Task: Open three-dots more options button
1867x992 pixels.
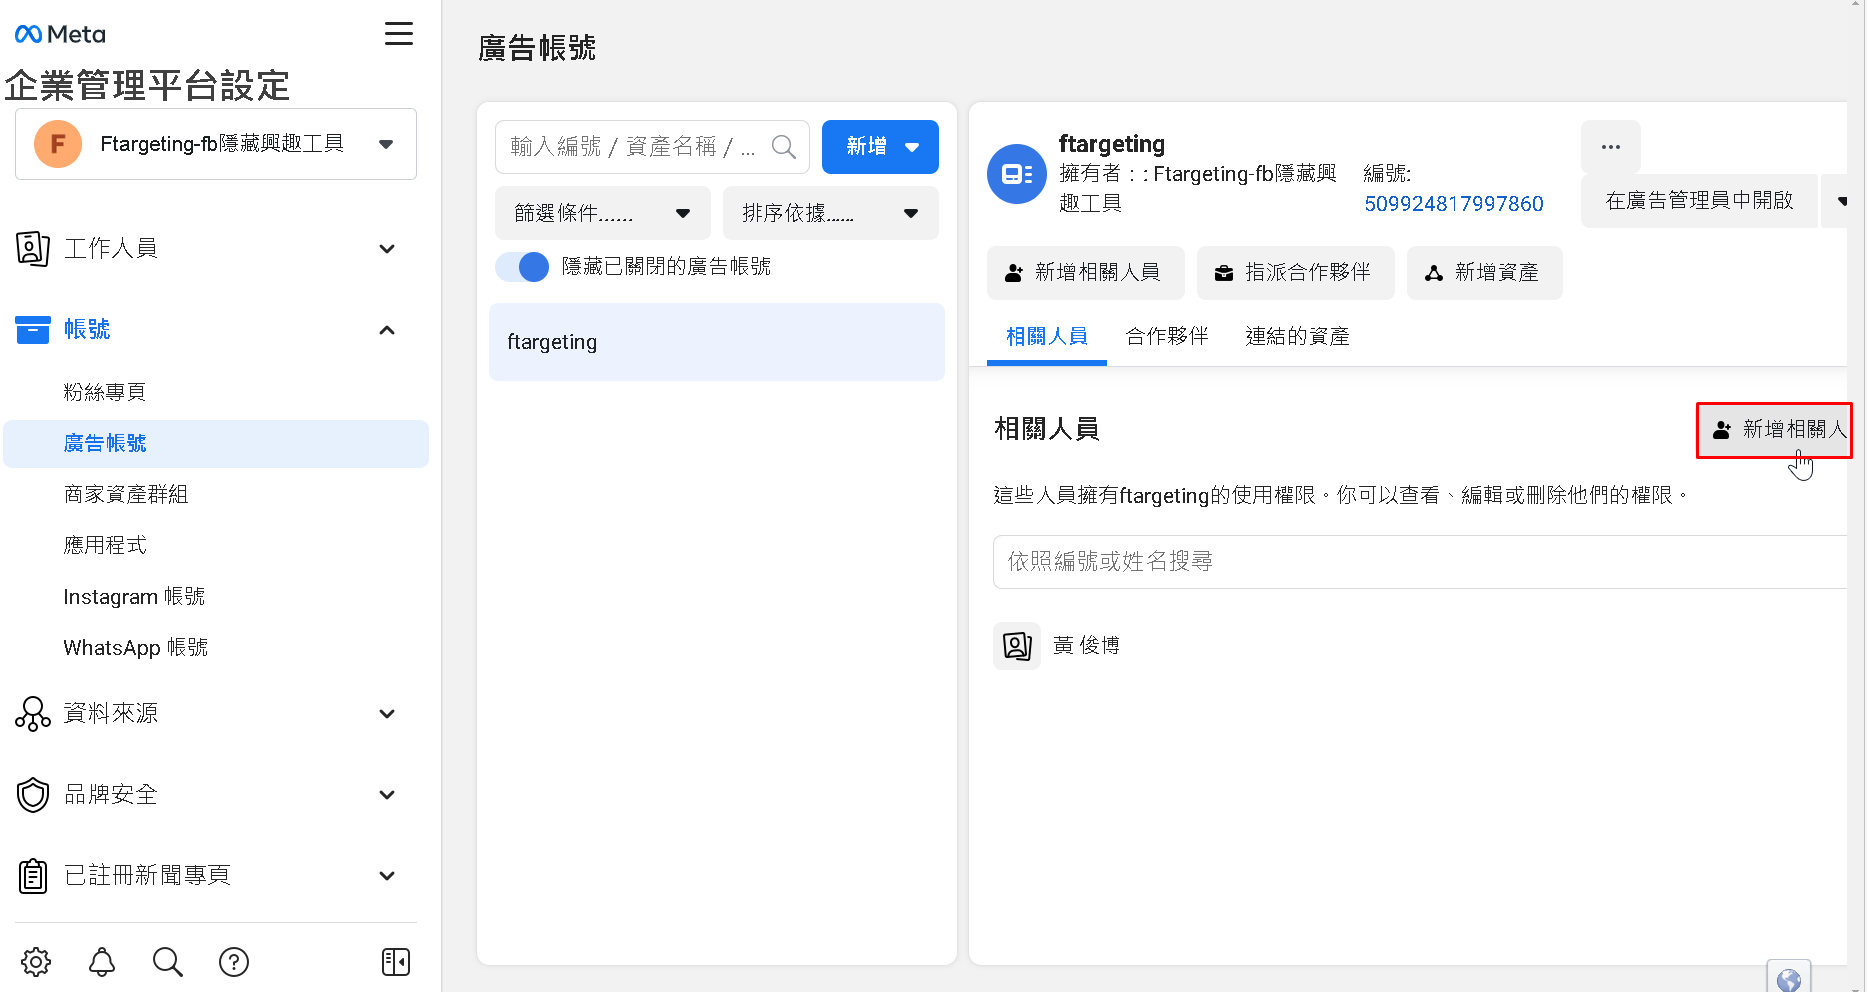Action: tap(1611, 147)
